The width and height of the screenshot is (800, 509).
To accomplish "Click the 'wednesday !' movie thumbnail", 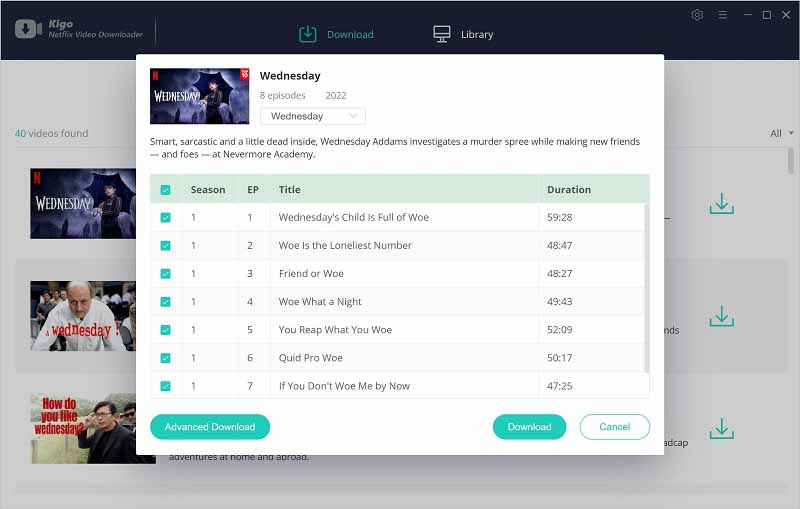I will pos(83,316).
